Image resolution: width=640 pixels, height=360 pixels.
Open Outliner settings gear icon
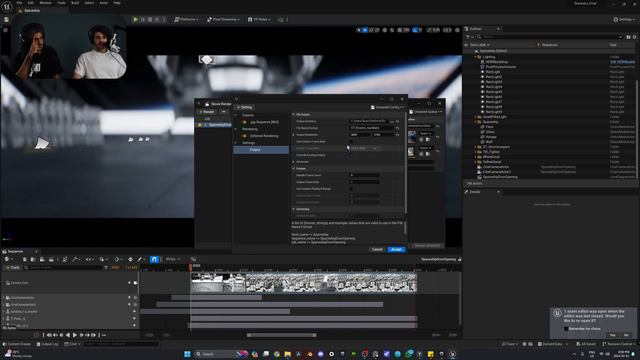[634, 37]
